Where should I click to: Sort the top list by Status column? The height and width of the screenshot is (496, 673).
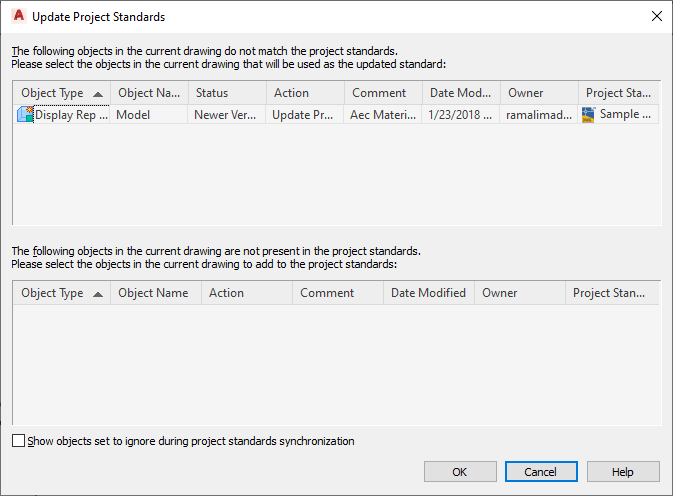[225, 93]
